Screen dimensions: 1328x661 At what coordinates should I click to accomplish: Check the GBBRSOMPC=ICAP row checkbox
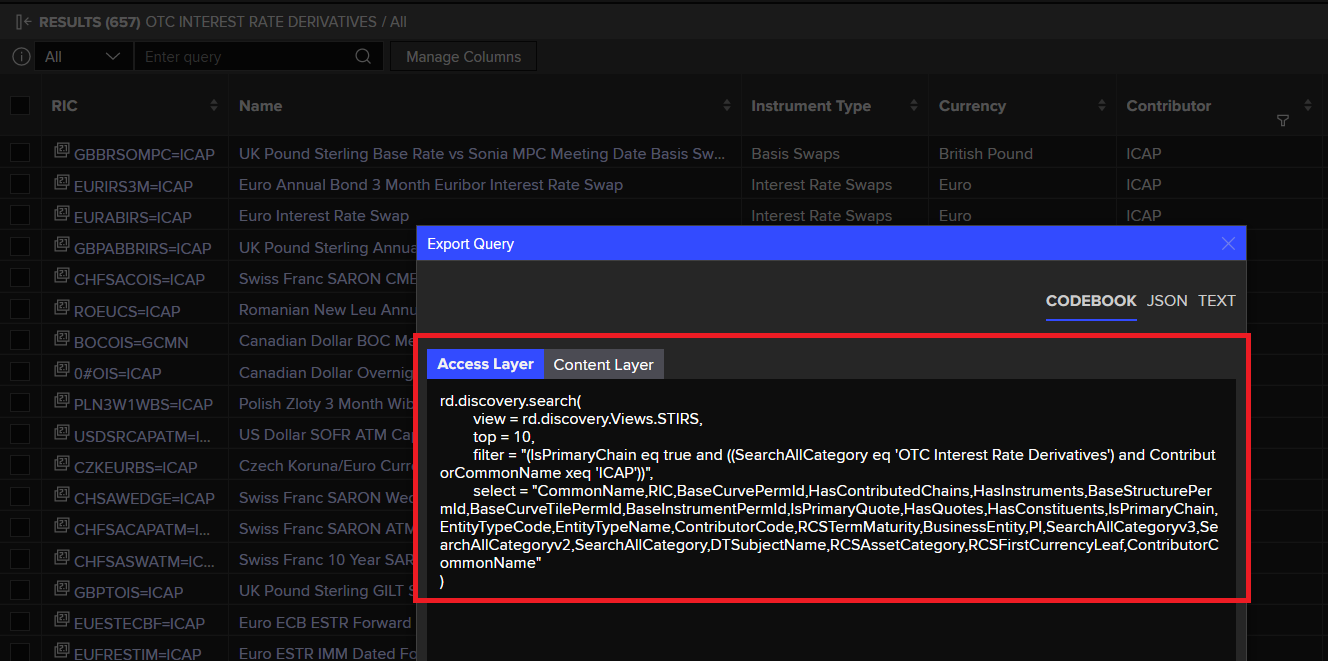[x=20, y=153]
